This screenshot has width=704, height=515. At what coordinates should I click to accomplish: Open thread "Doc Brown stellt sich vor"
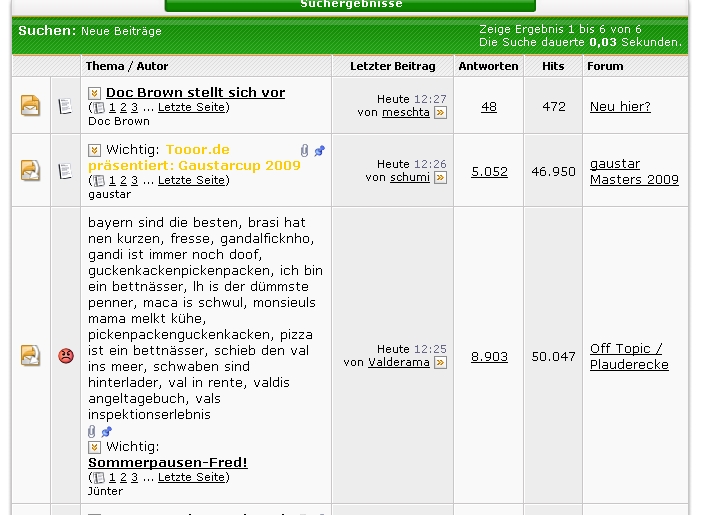click(195, 92)
